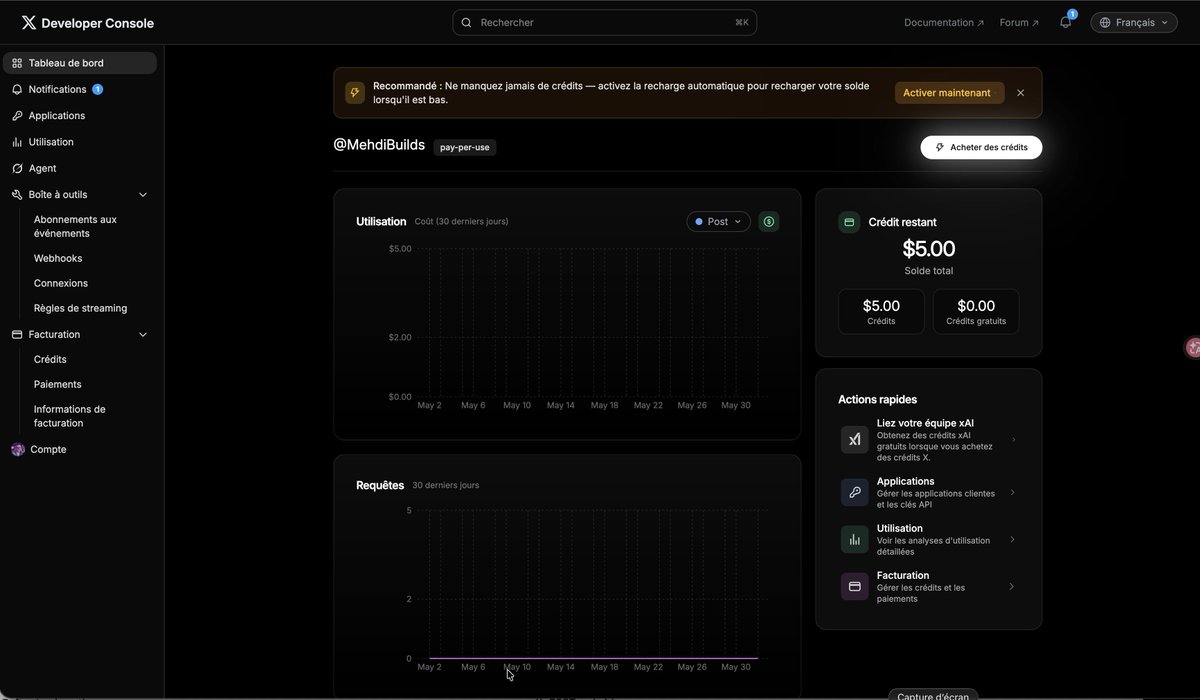Click the Tableau de bord grid icon
Image resolution: width=1200 pixels, height=700 pixels.
point(17,63)
